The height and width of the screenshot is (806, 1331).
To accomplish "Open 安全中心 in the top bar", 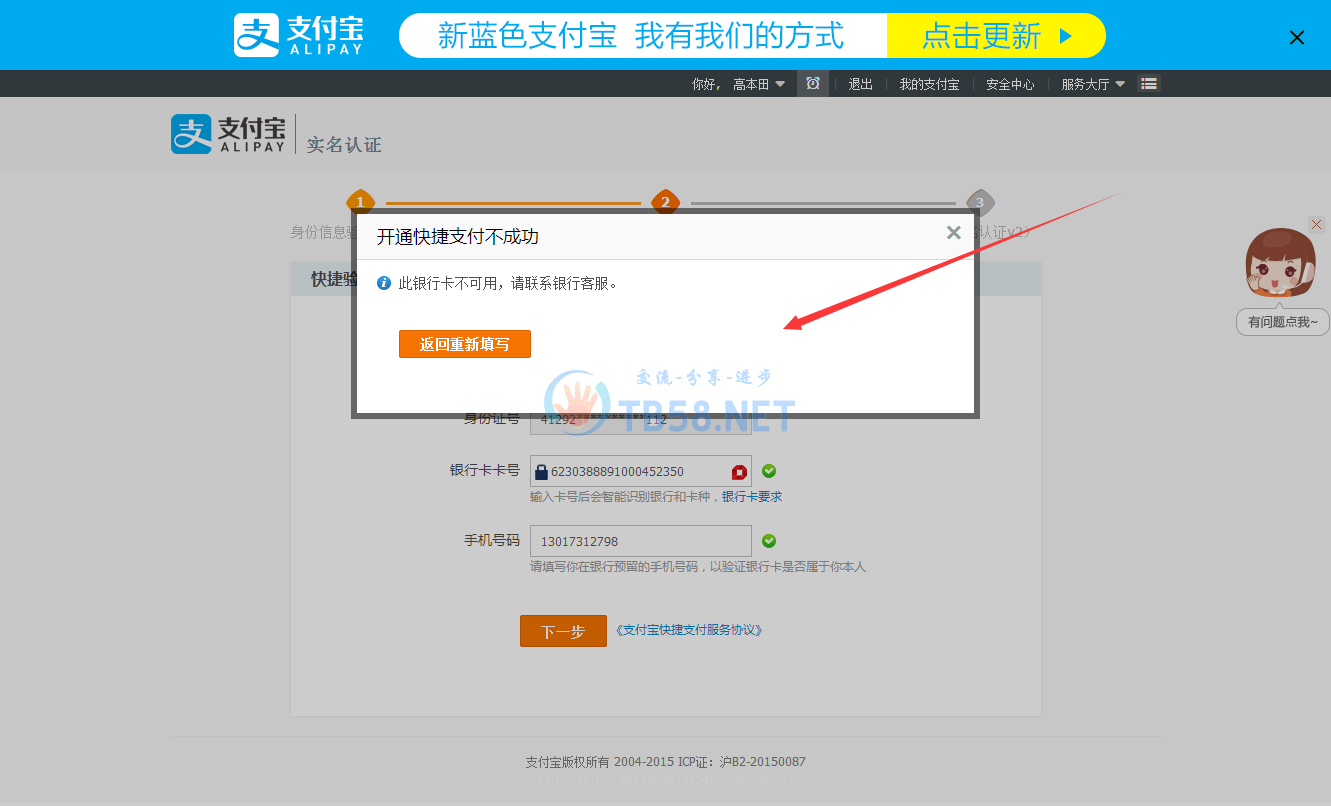I will pyautogui.click(x=1010, y=84).
